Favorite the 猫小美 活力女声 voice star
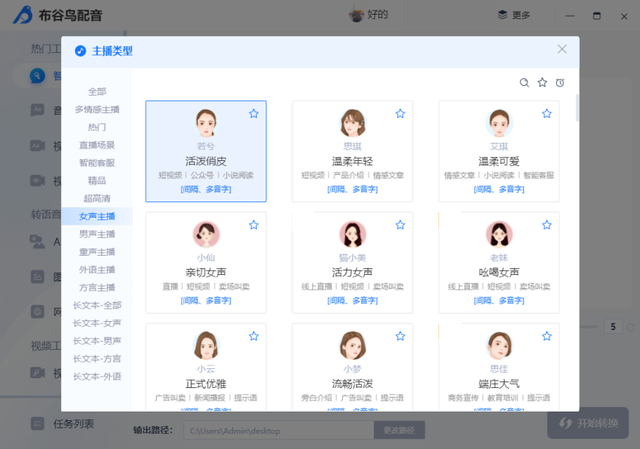This screenshot has width=640, height=449. [x=400, y=225]
